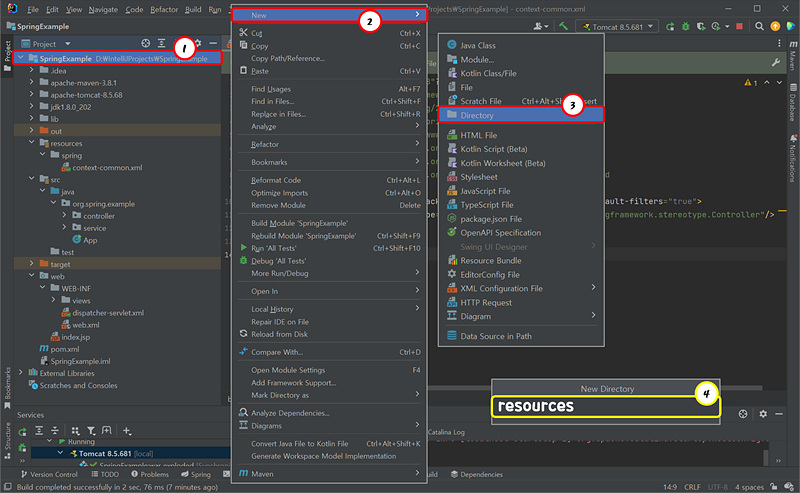Click Expand All icon in Services toolbar
800x493 pixels.
(x=39, y=431)
